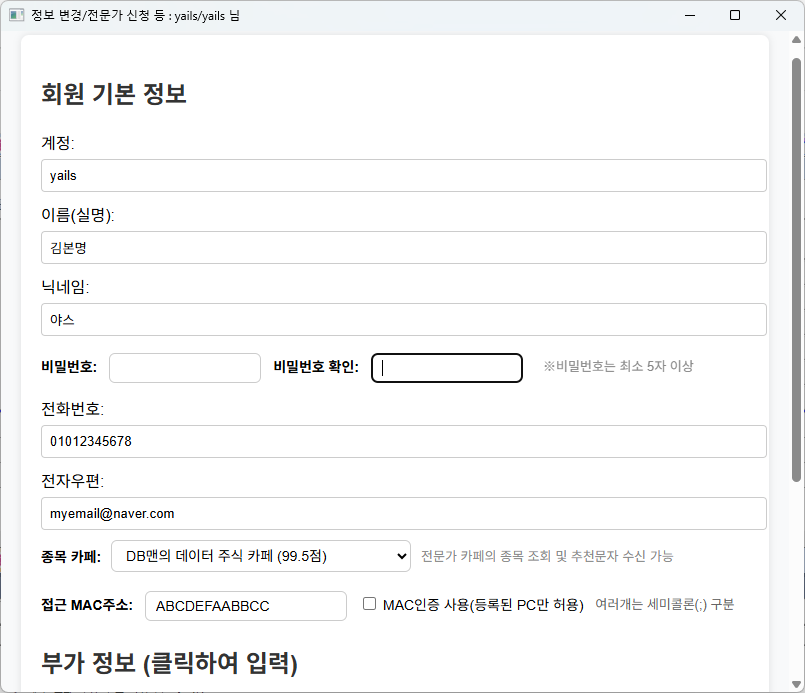Select the 전자우편 email field
This screenshot has width=805, height=693.
403,513
